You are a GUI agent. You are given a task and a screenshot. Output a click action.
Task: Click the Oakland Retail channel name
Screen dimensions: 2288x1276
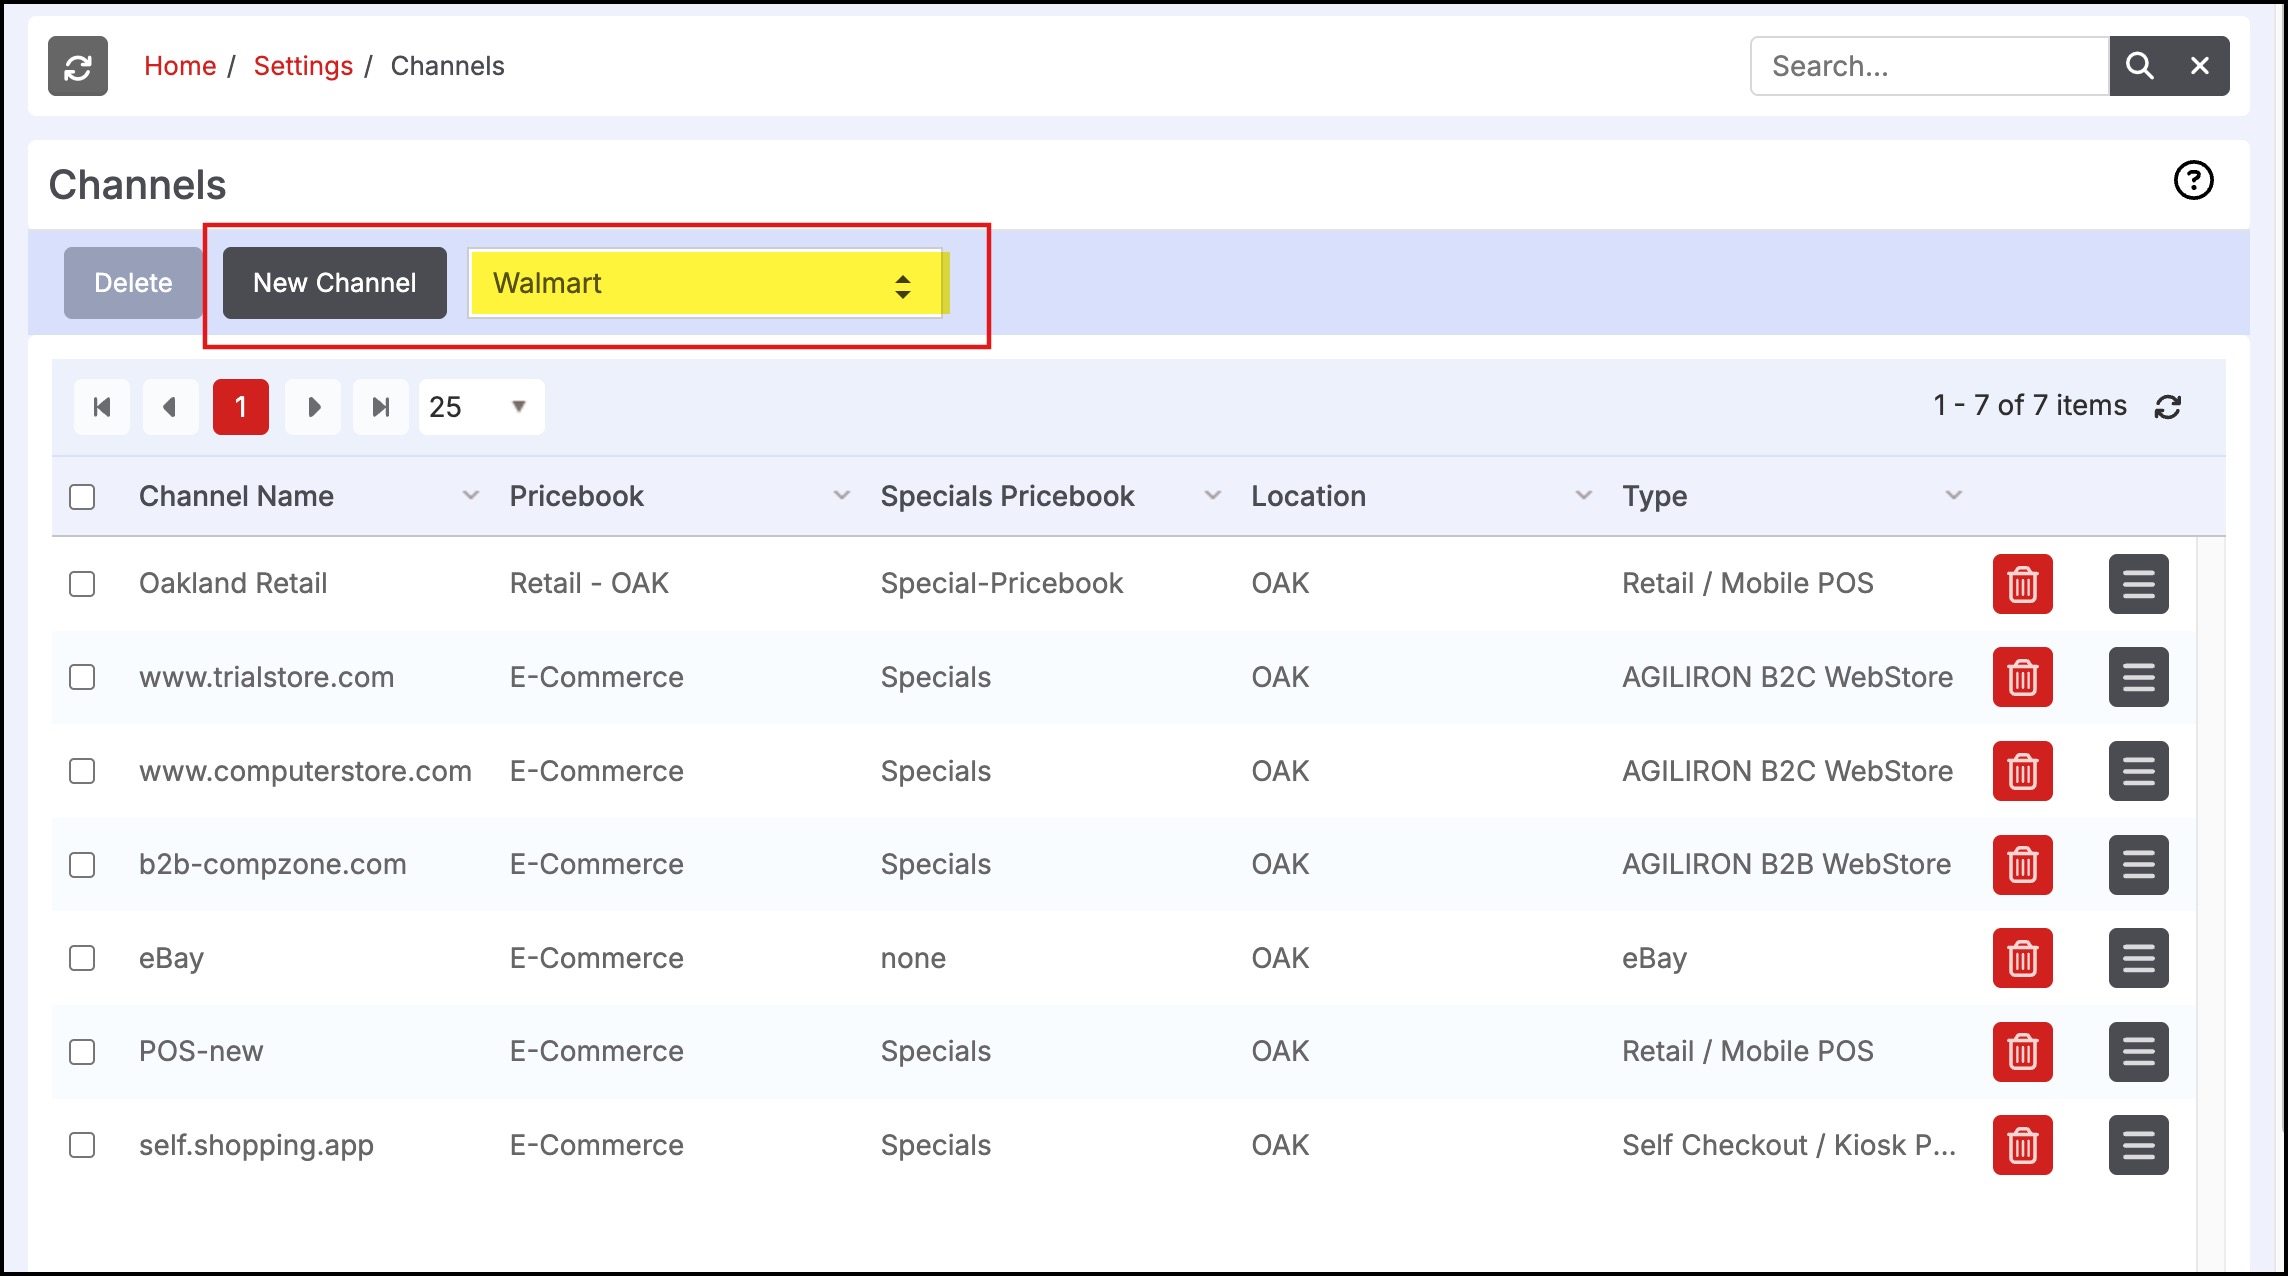coord(233,584)
